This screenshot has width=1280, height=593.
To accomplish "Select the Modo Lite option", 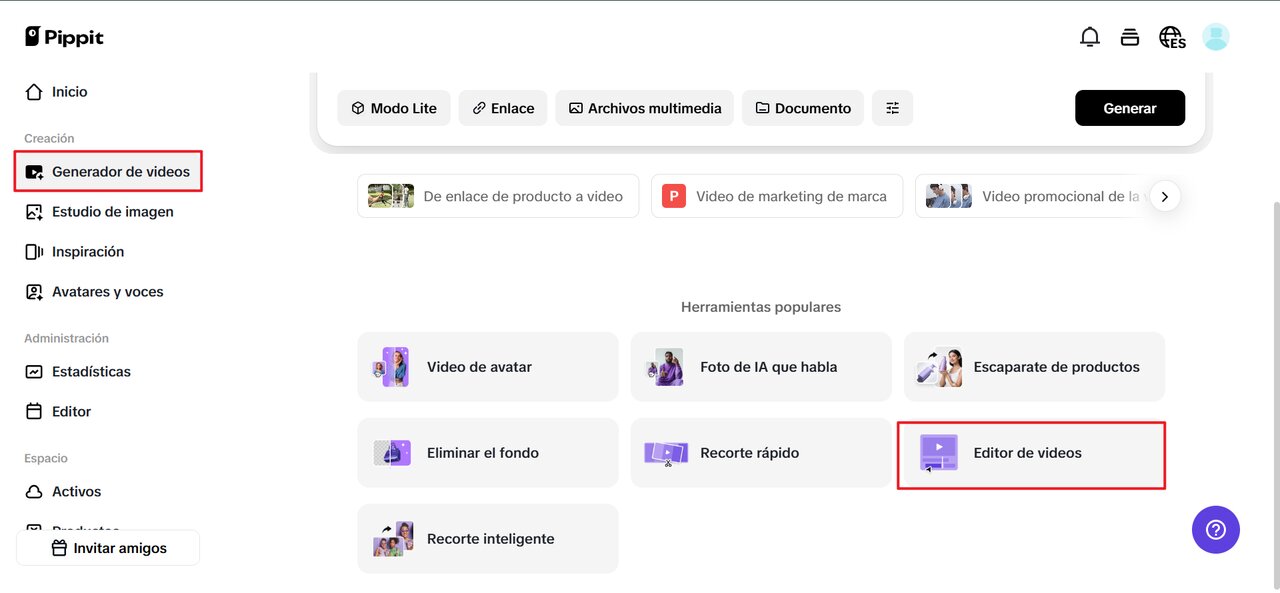I will 394,108.
